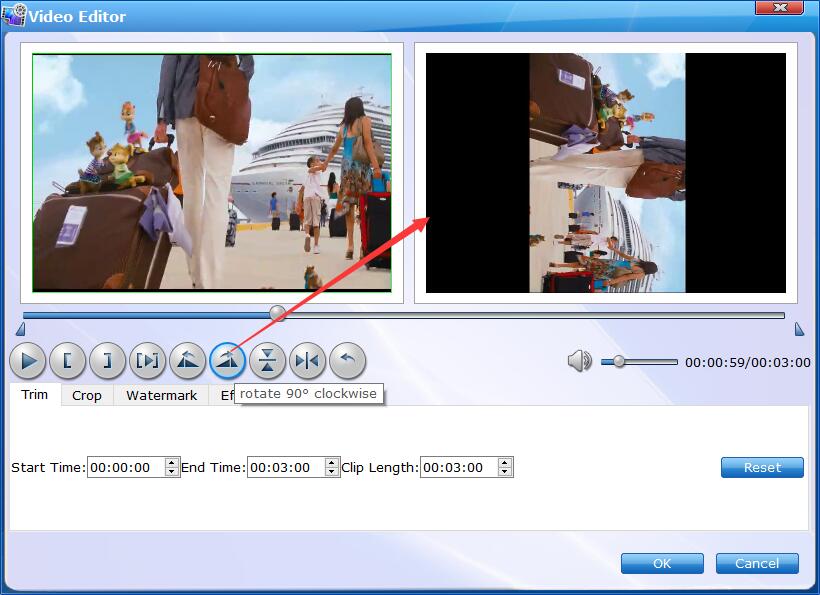Viewport: 820px width, 595px height.
Task: Set trim start with left bracket icon
Action: [68, 360]
